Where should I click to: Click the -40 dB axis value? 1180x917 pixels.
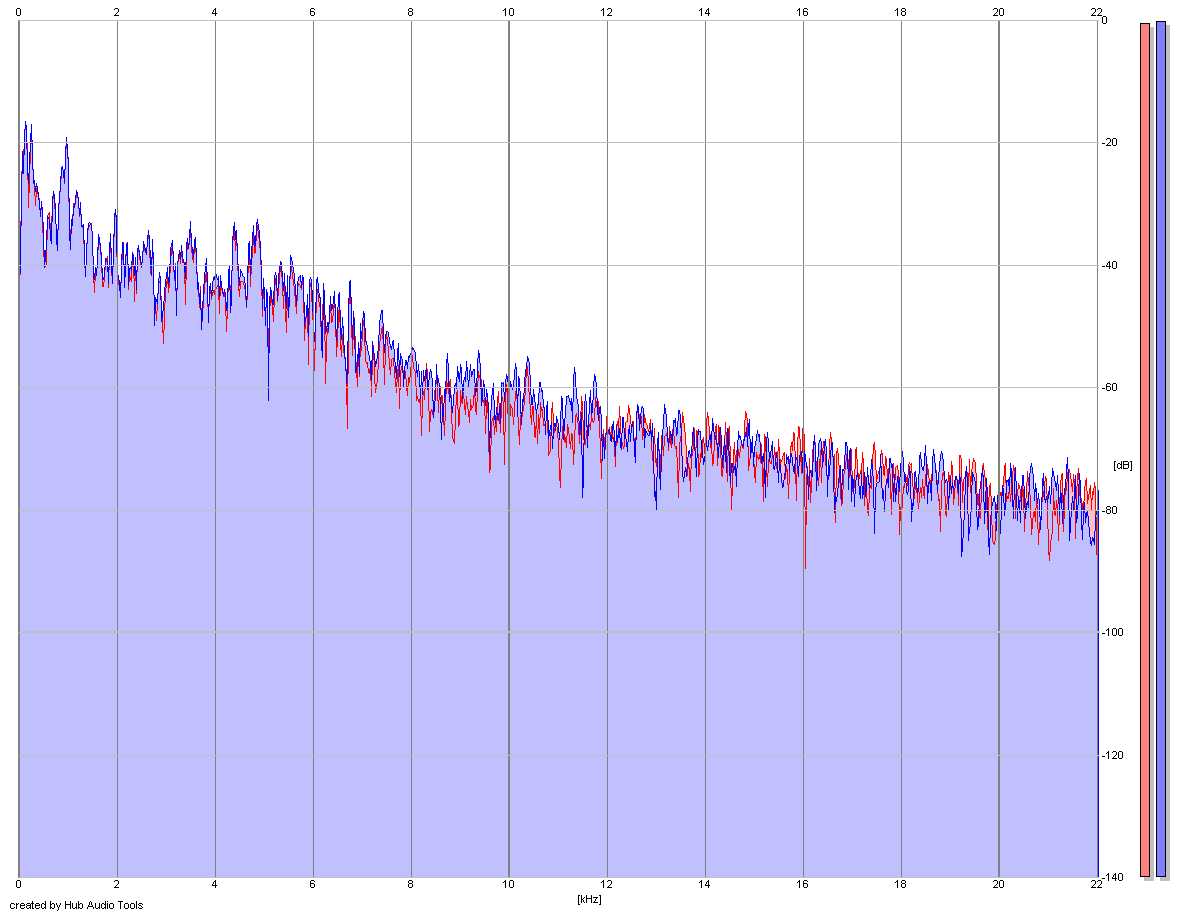coord(1109,266)
